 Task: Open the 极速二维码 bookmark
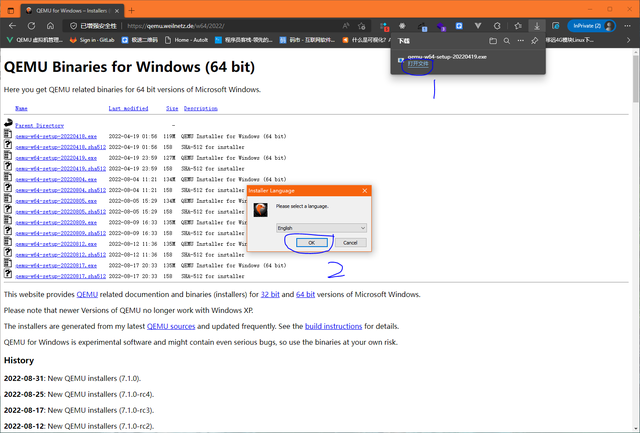[x=140, y=40]
